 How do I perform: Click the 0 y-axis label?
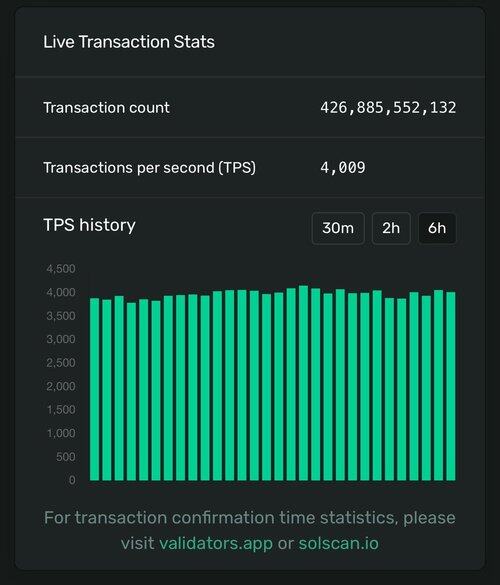[x=72, y=480]
